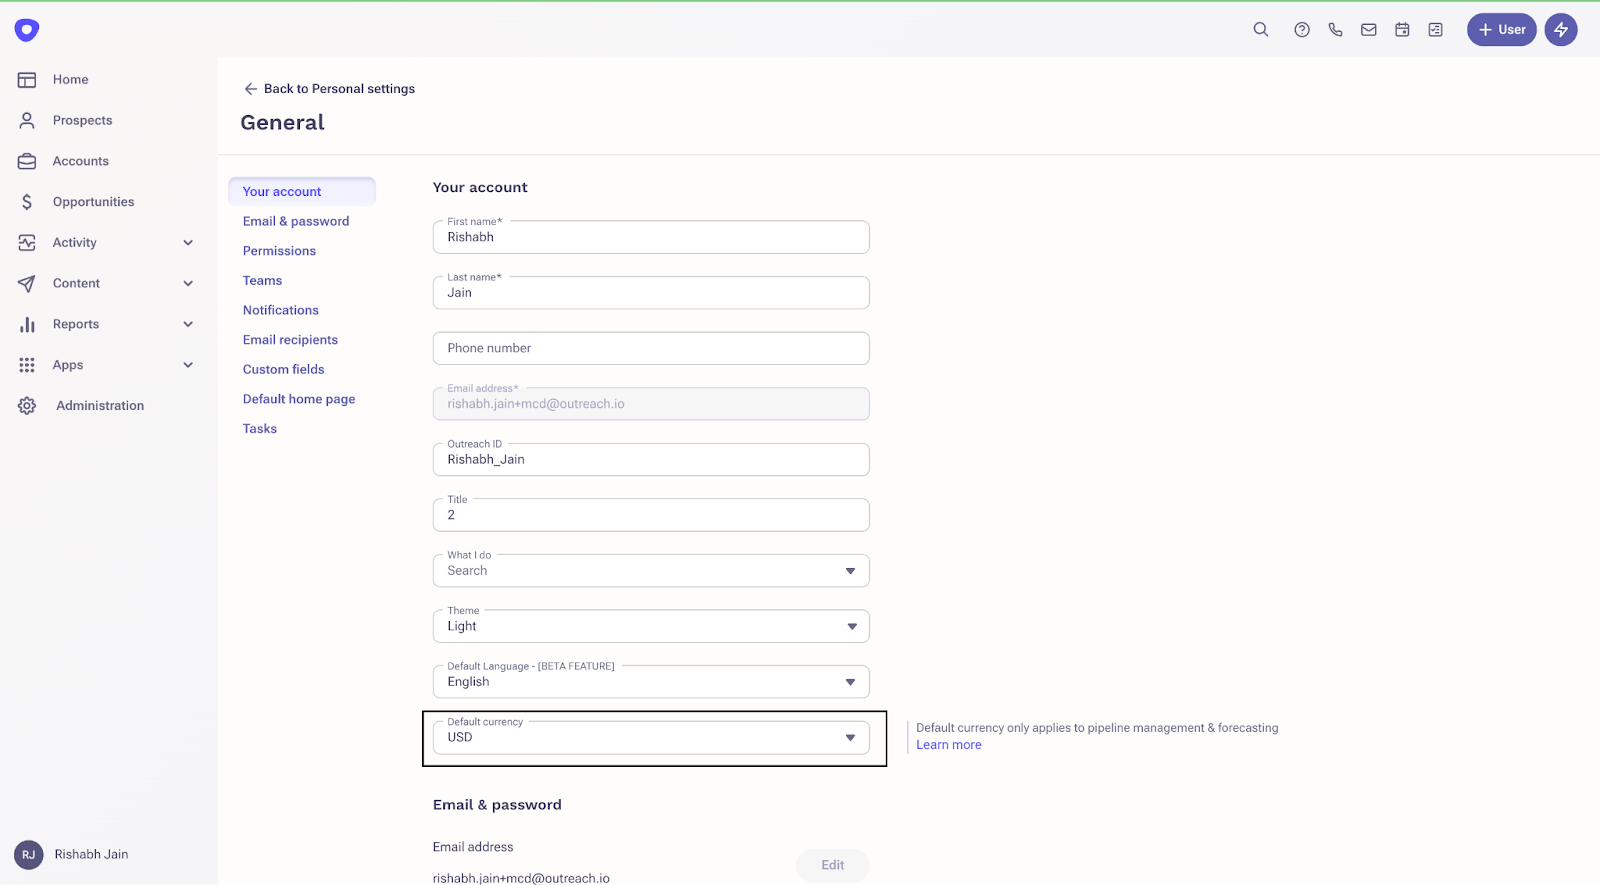
Task: Click the tasks checklist icon in header
Action: [x=1436, y=30]
